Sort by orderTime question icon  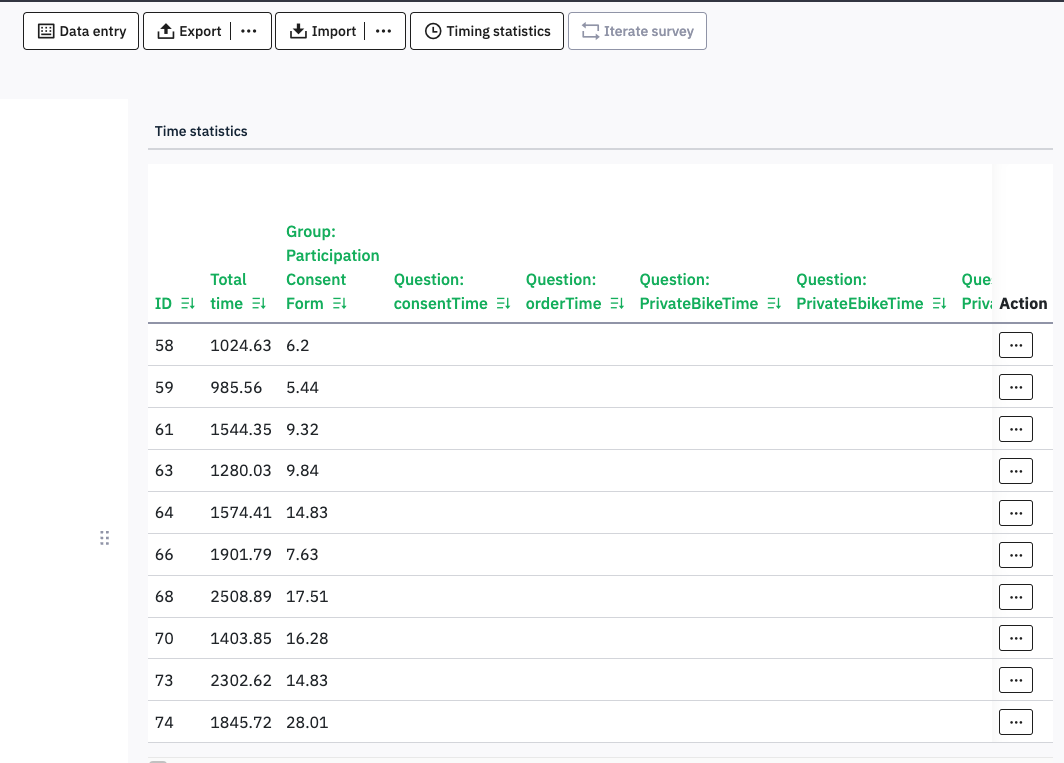[617, 304]
